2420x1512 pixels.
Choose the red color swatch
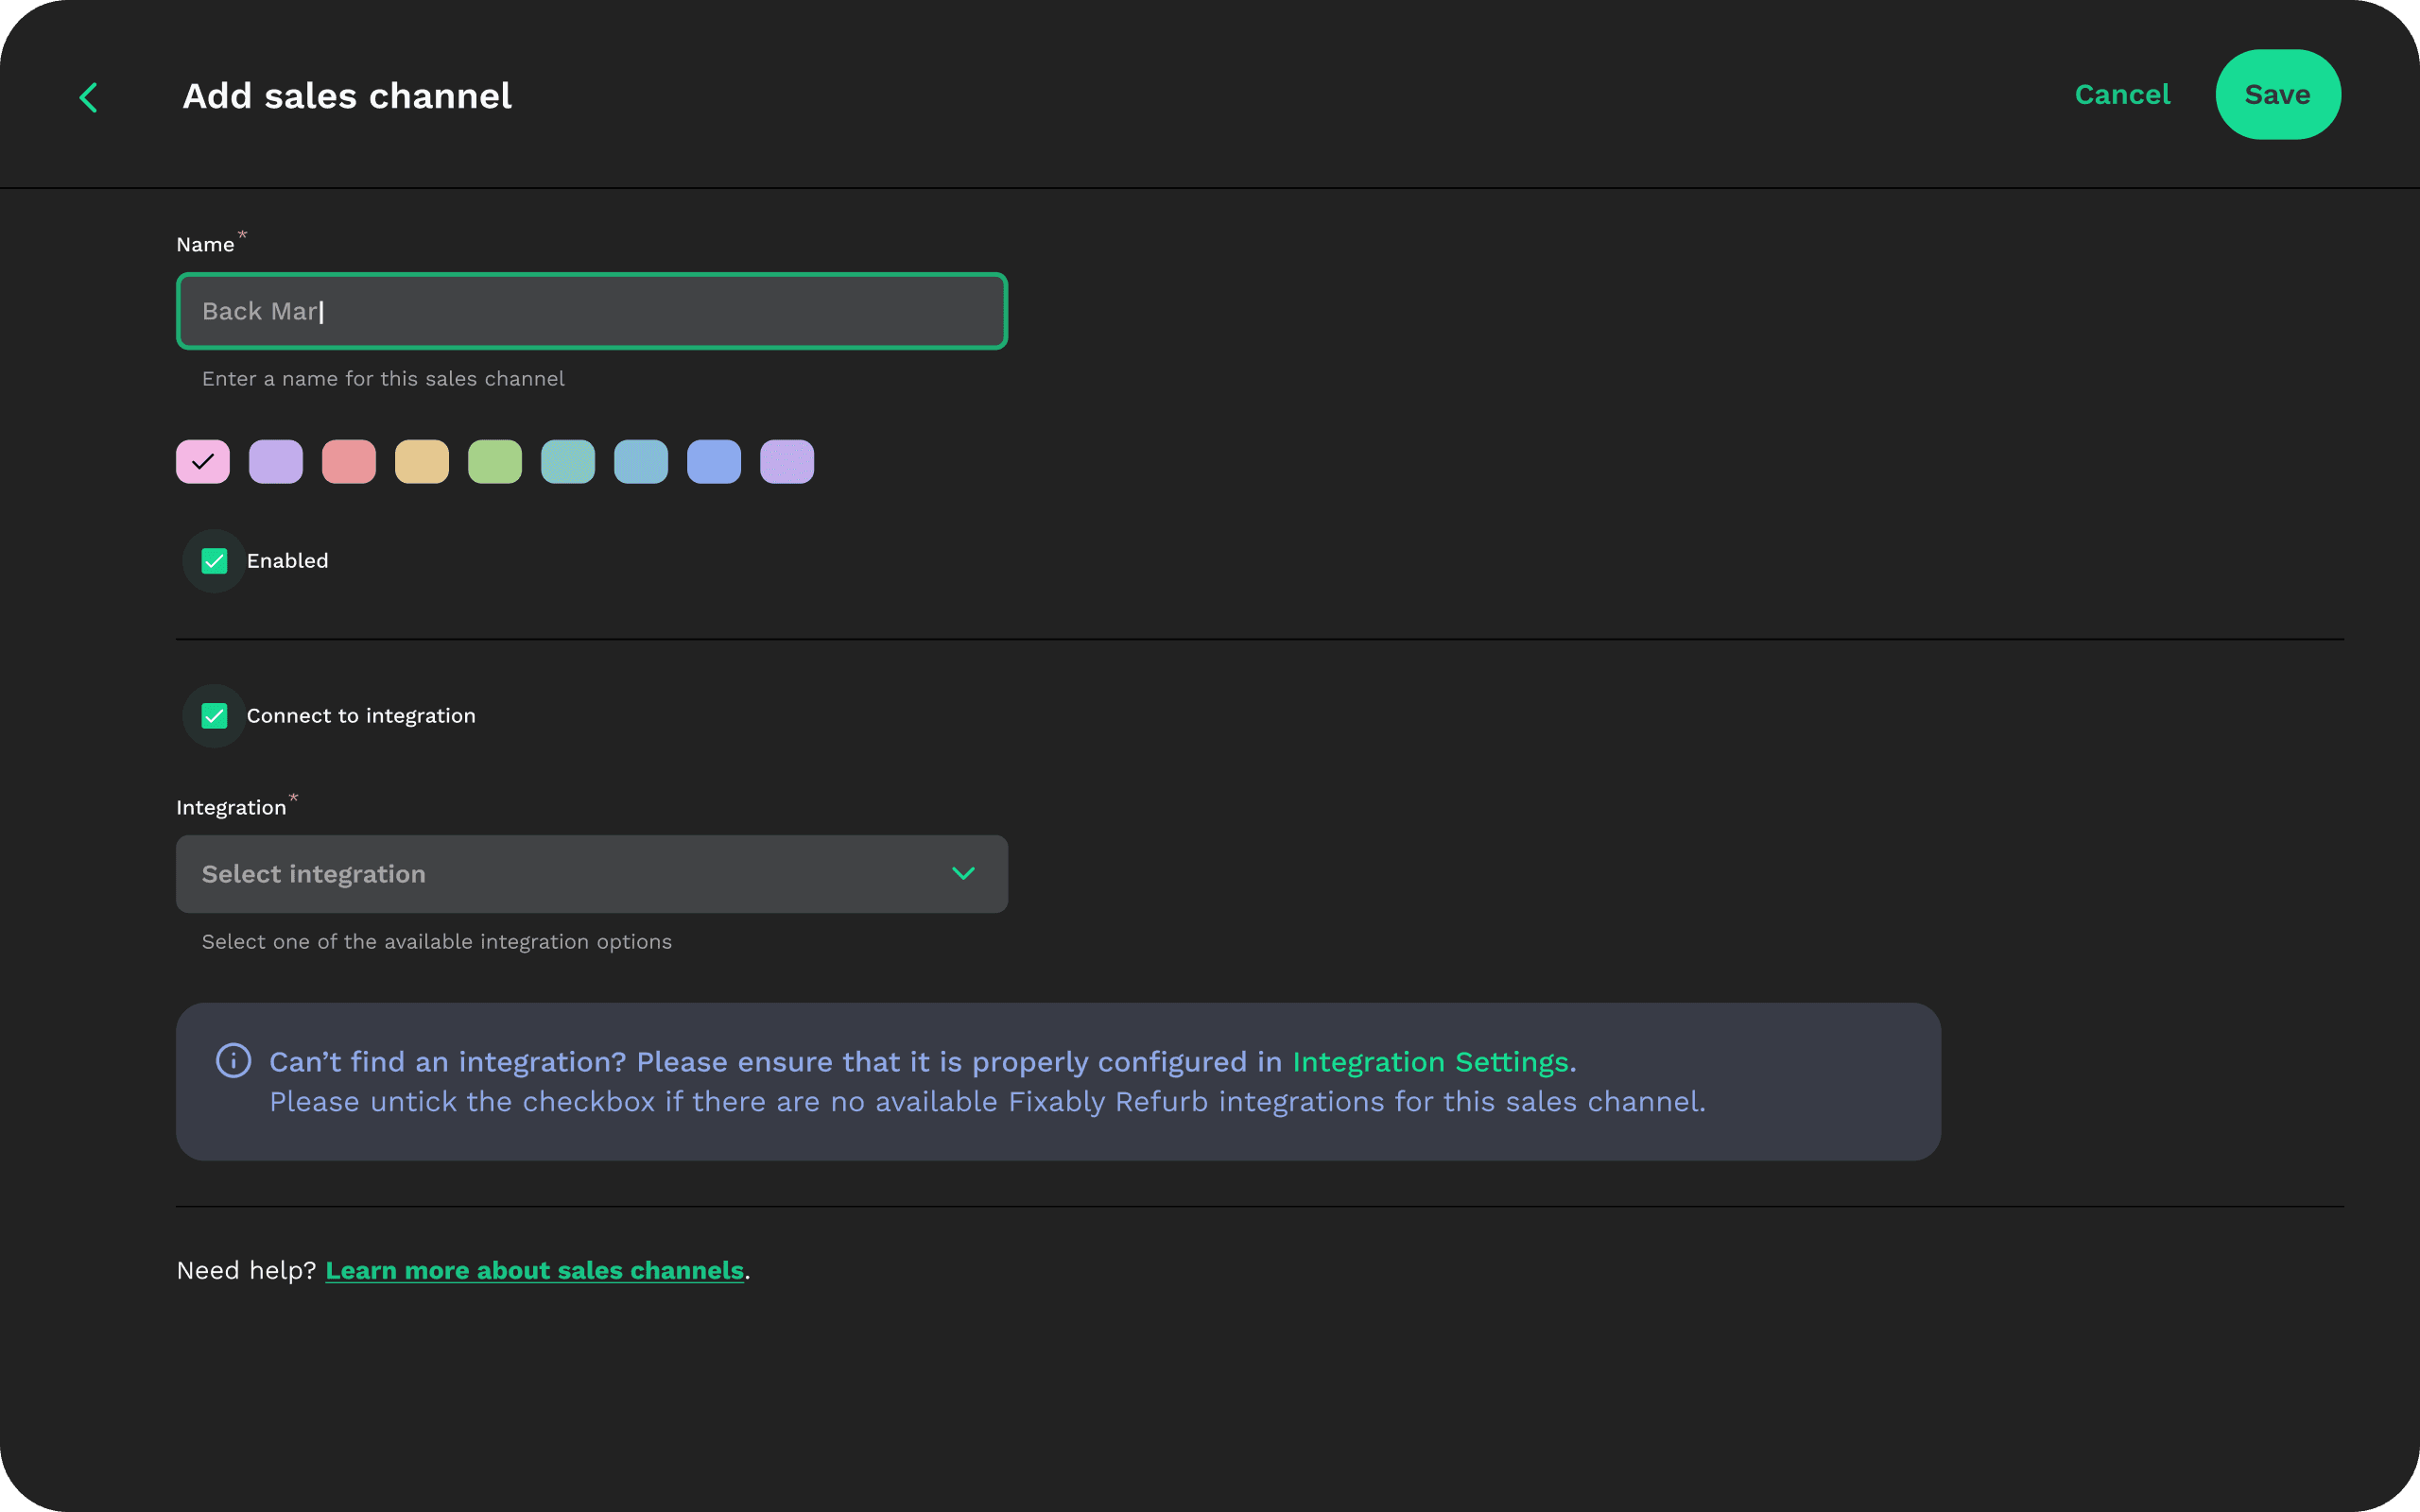[x=349, y=462]
